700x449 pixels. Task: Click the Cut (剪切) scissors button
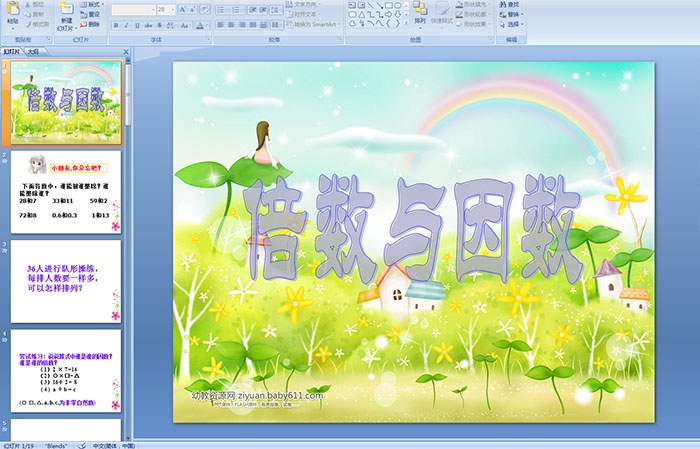click(x=34, y=4)
